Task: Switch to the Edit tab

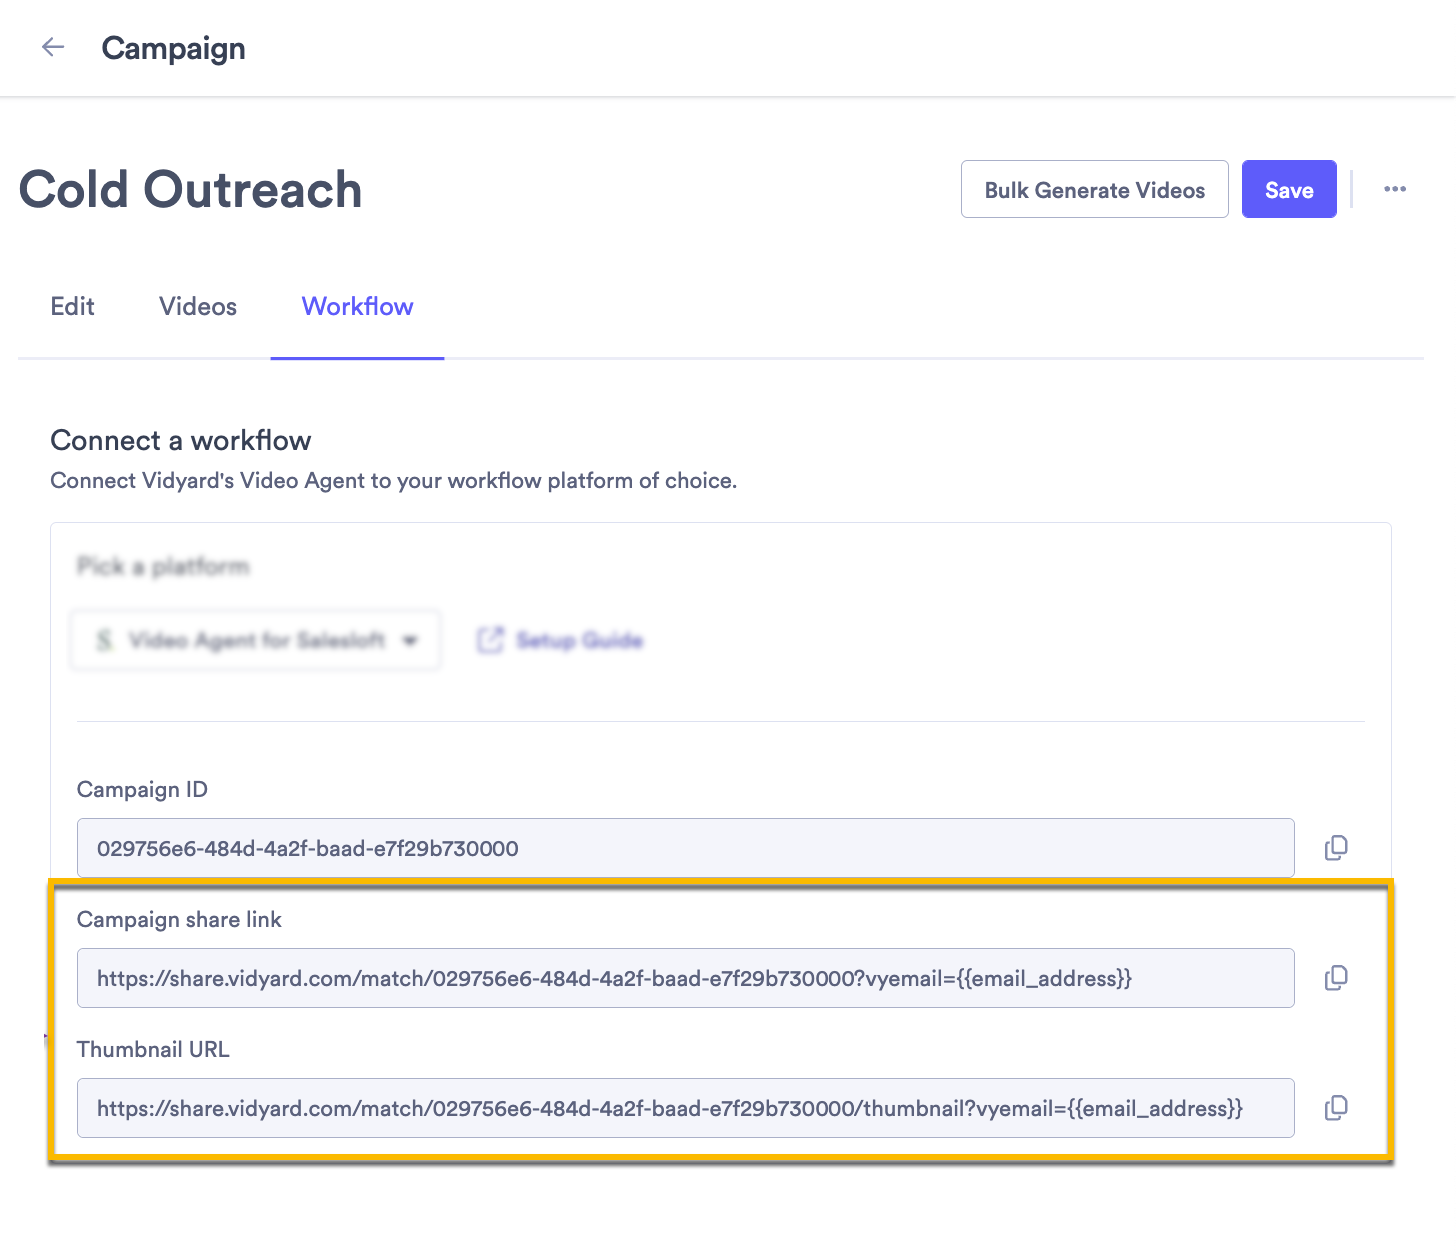Action: click(x=73, y=306)
